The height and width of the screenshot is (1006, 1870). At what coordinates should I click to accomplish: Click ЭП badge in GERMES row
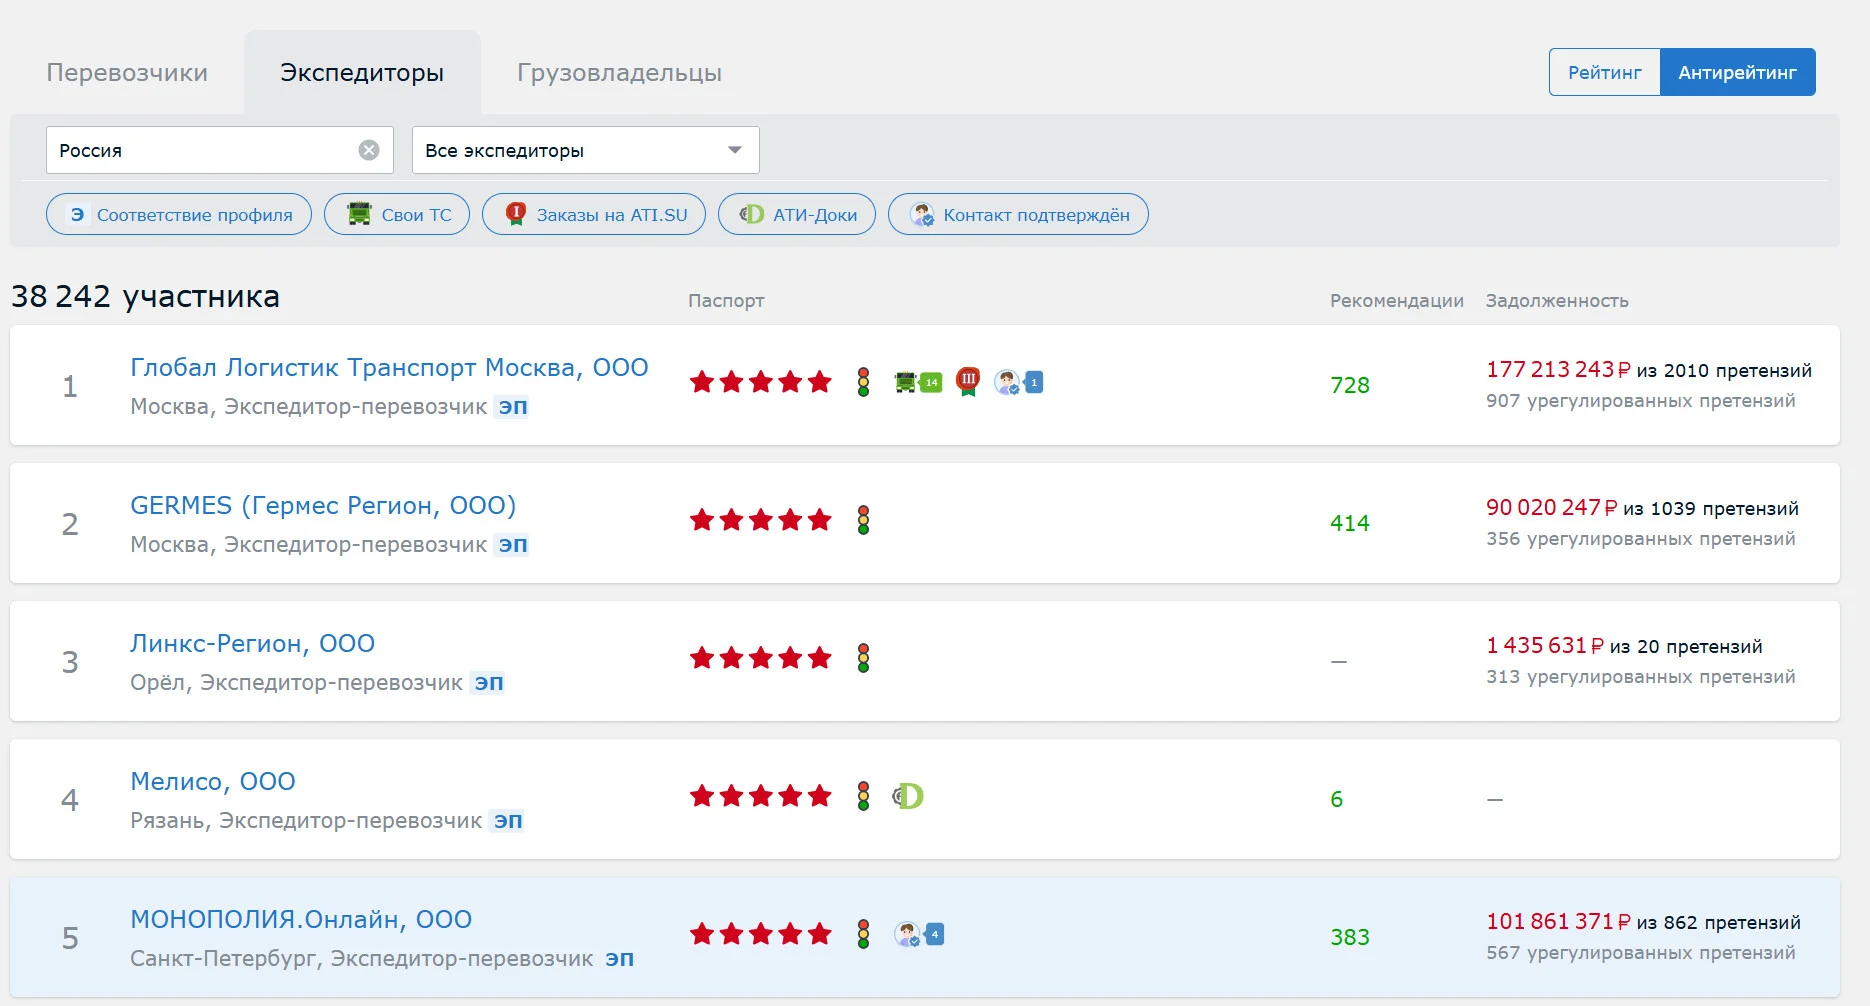coord(513,545)
